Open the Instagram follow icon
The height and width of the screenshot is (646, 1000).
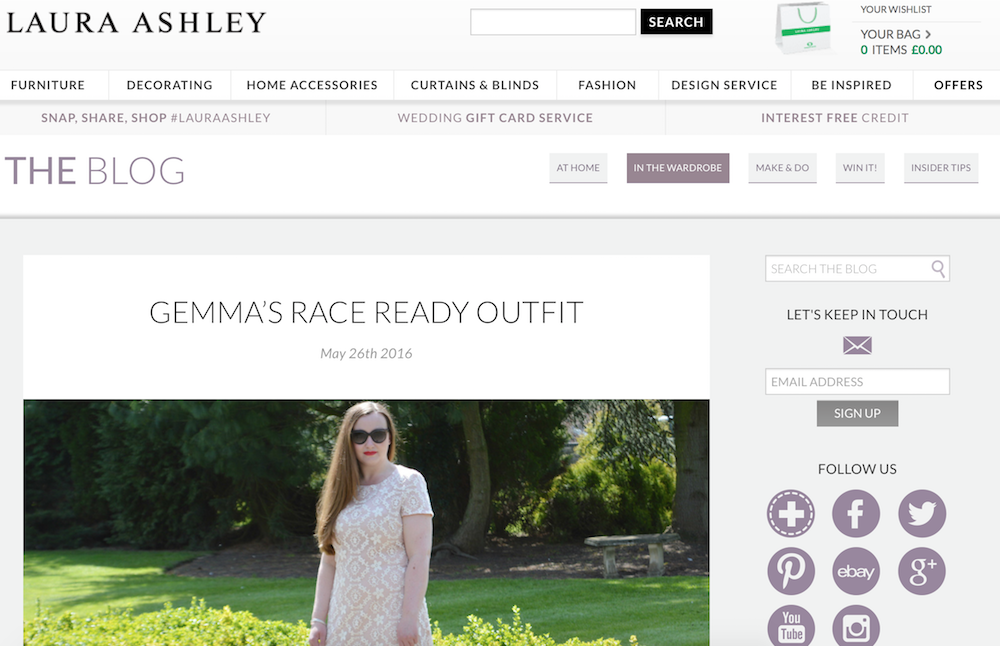pos(856,626)
